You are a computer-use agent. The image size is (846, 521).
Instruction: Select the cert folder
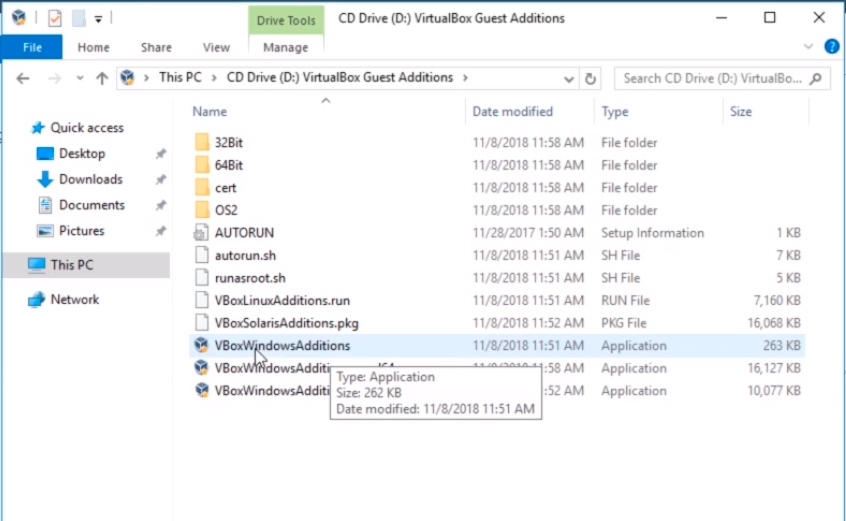tap(226, 188)
